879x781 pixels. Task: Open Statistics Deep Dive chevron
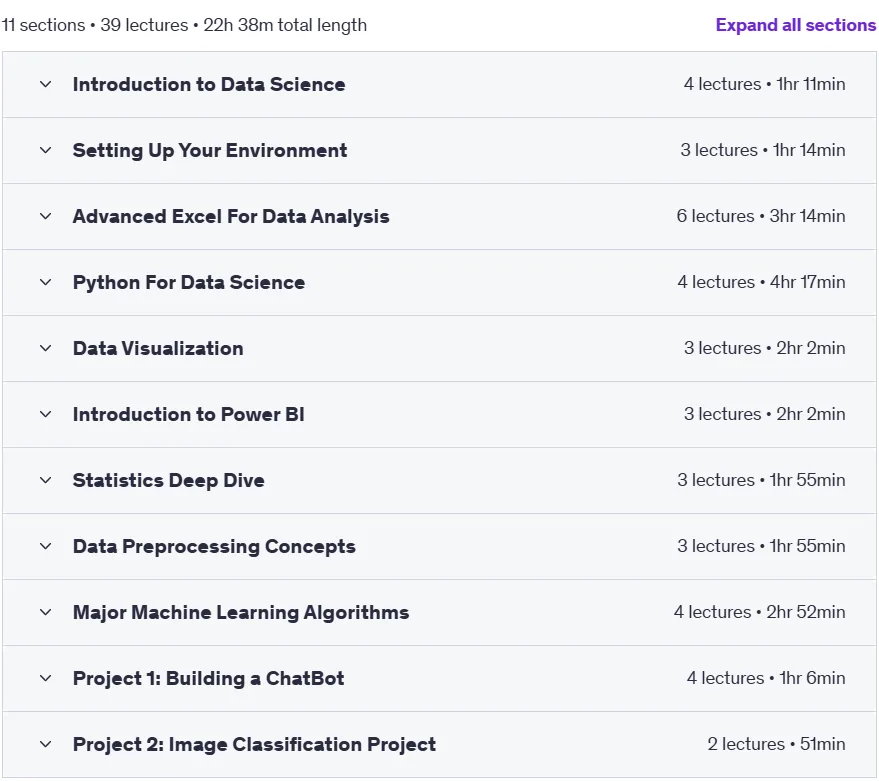tap(46, 480)
